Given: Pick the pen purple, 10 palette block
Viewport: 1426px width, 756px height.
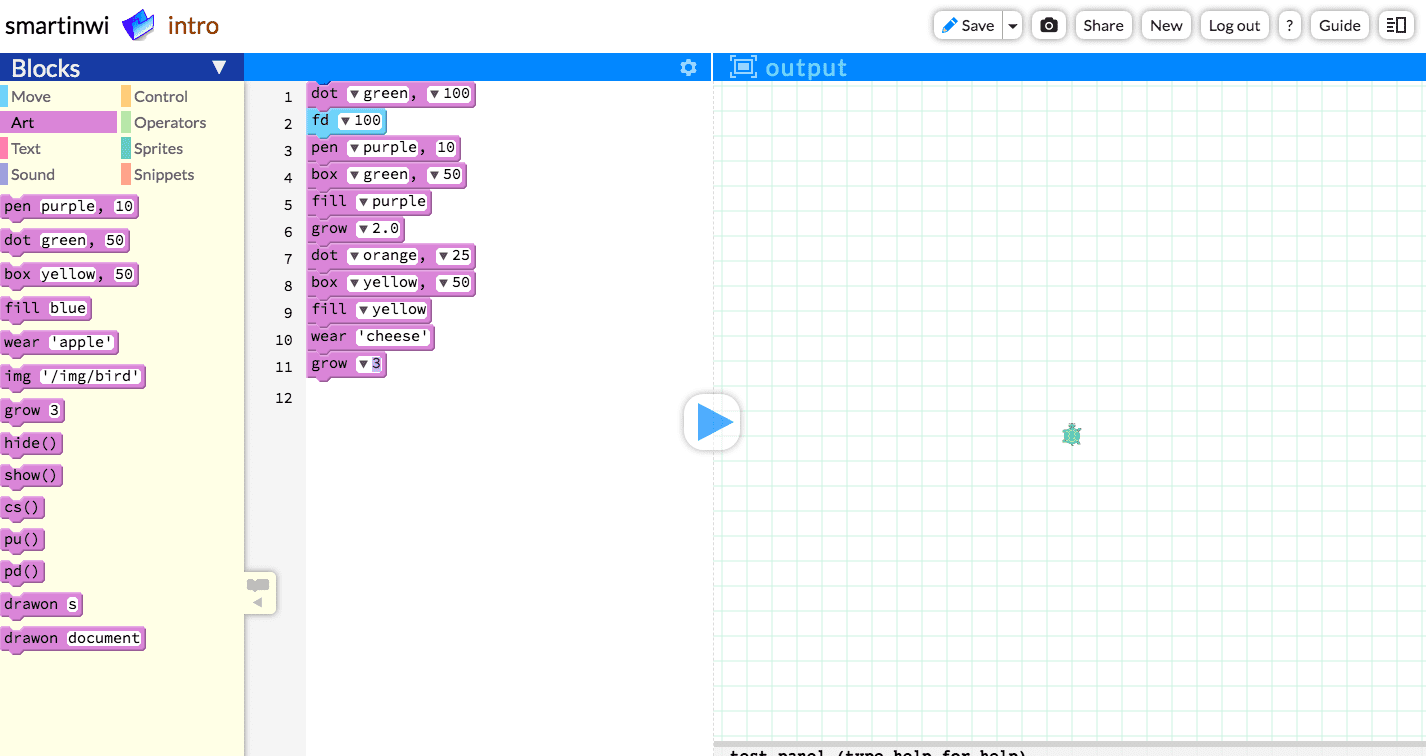Looking at the screenshot, I should pos(69,207).
